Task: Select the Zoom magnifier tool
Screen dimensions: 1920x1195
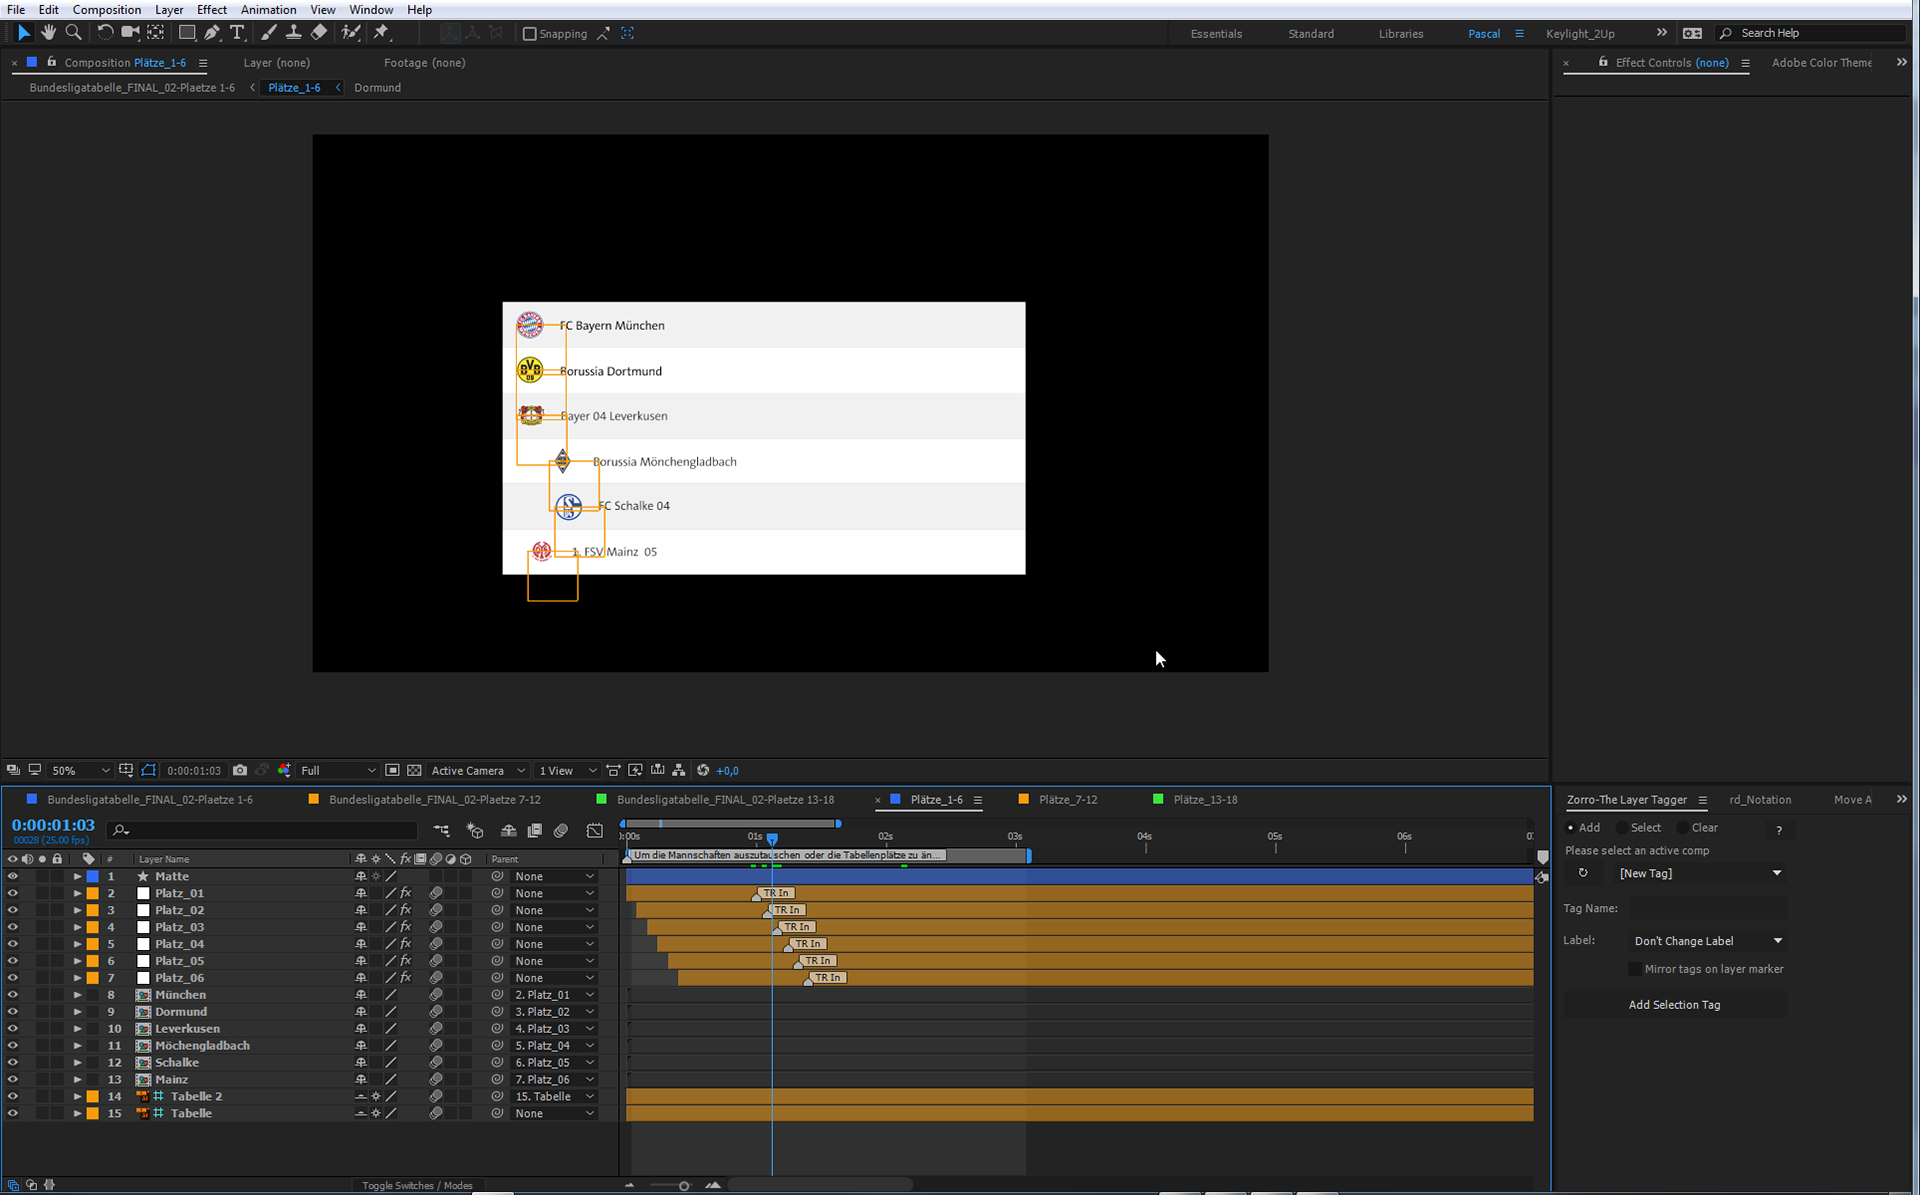Action: 73,33
